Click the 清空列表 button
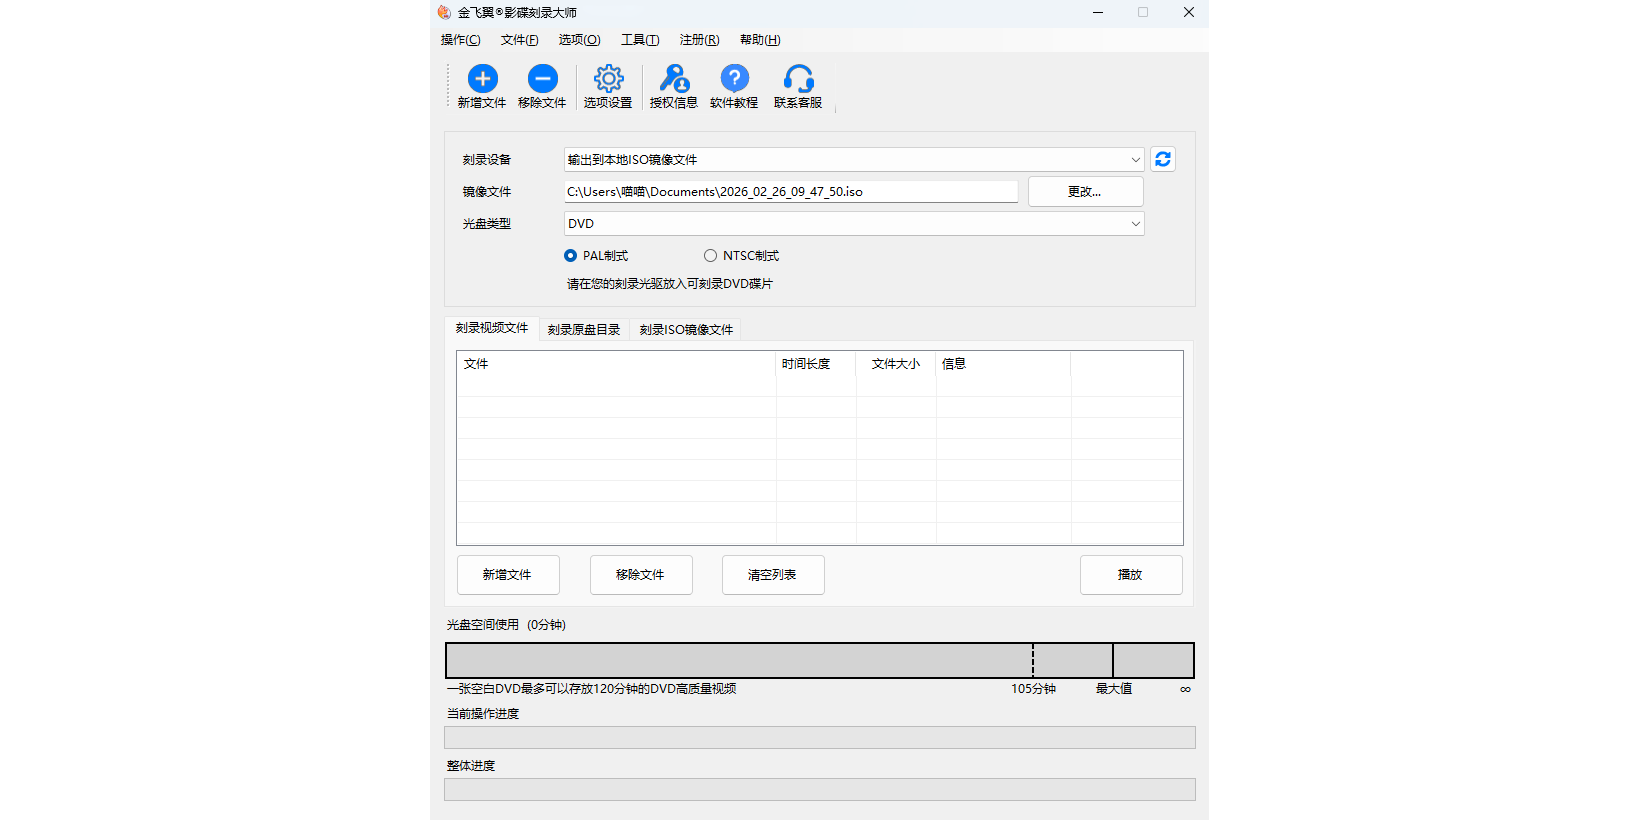Screen dimensions: 1640x820 pos(773,575)
